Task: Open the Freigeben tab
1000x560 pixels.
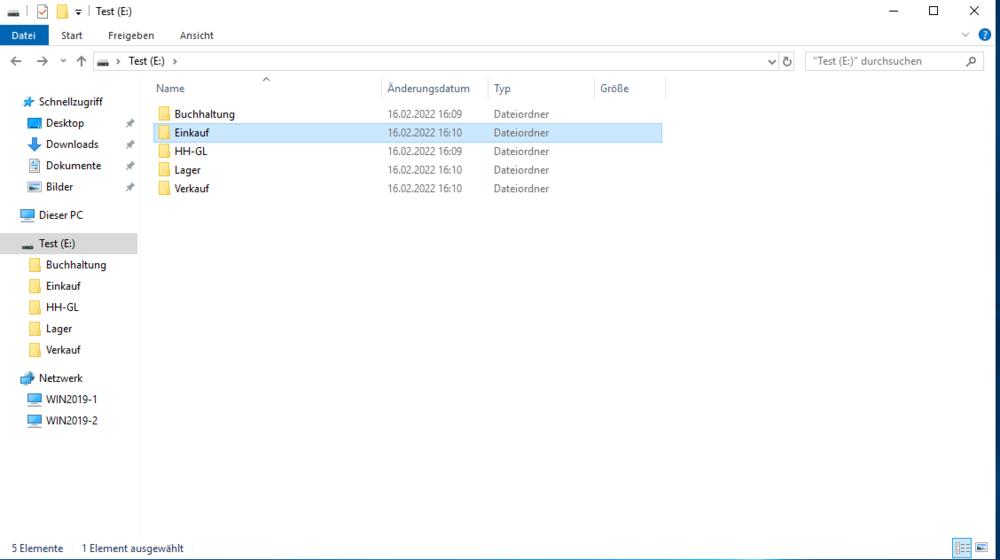Action: tap(131, 35)
